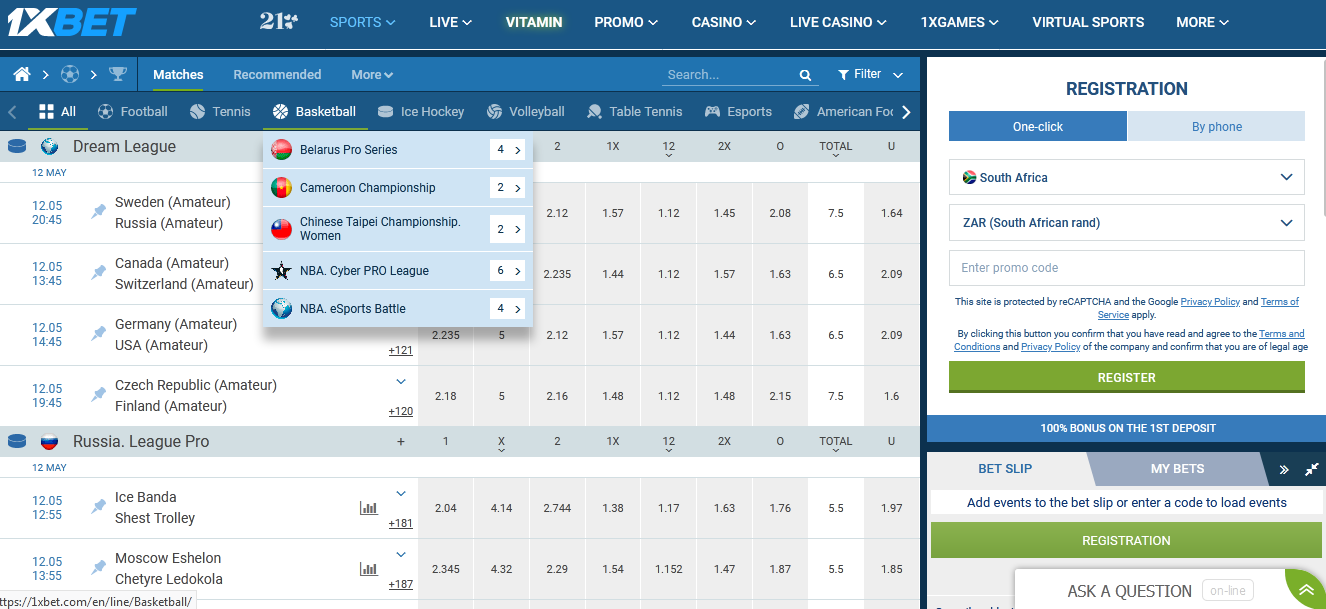Open the ZAR currency dropdown
The width and height of the screenshot is (1326, 609).
tap(1127, 223)
